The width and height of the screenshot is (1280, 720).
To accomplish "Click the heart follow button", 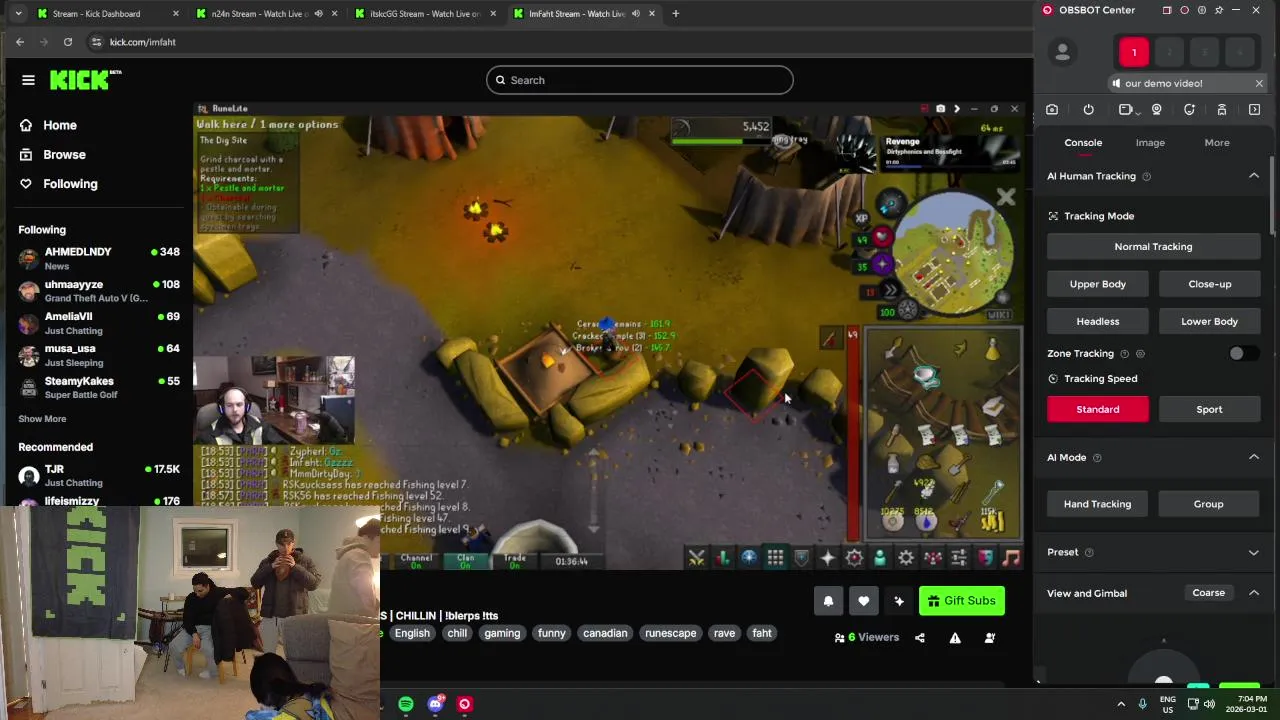I will point(863,601).
